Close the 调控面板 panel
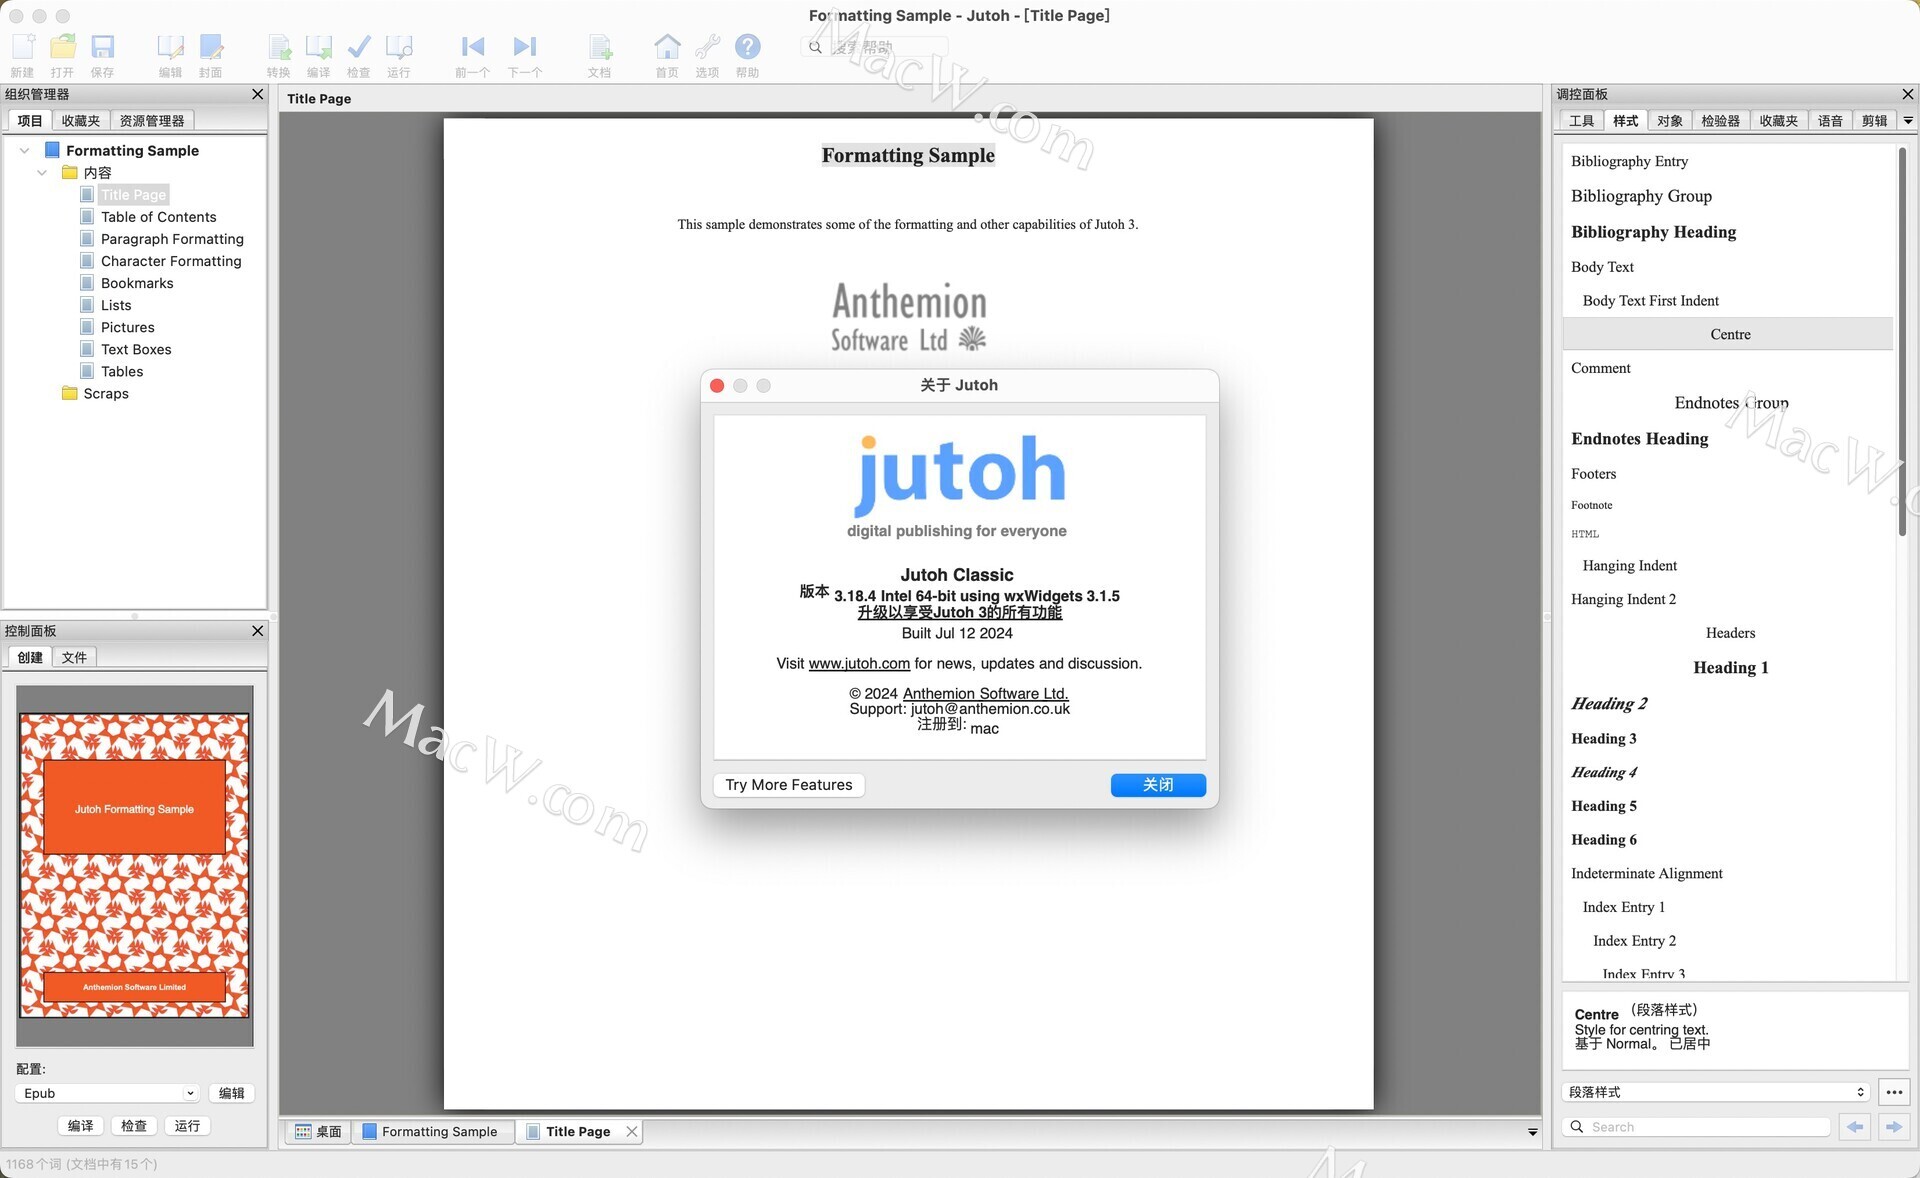Image resolution: width=1920 pixels, height=1178 pixels. (1907, 94)
